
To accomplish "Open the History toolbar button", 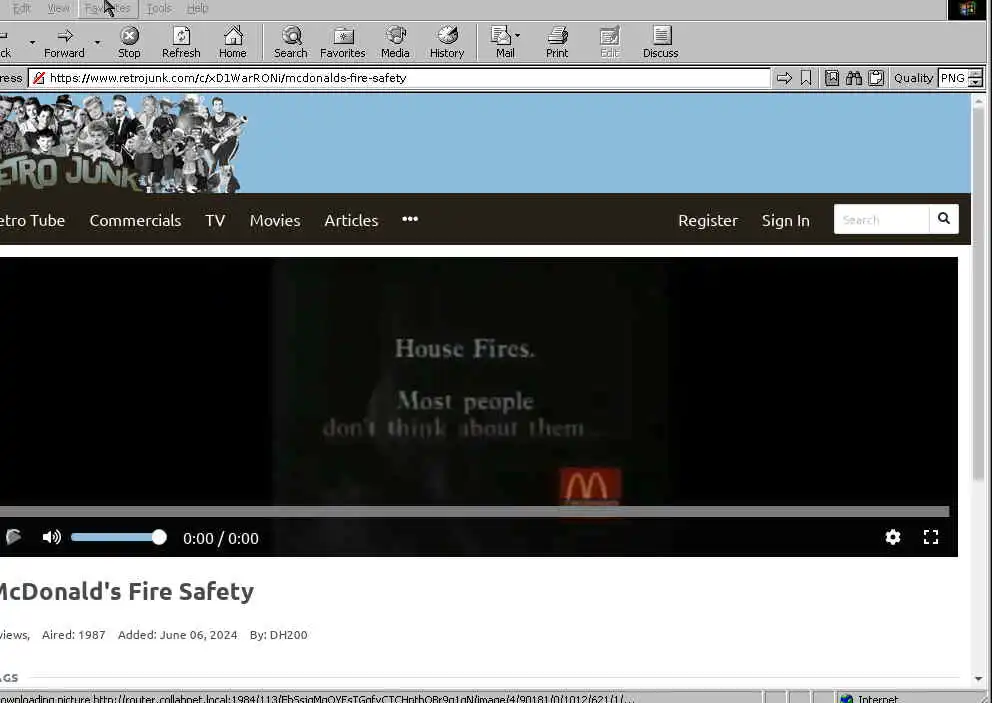I will pos(447,42).
